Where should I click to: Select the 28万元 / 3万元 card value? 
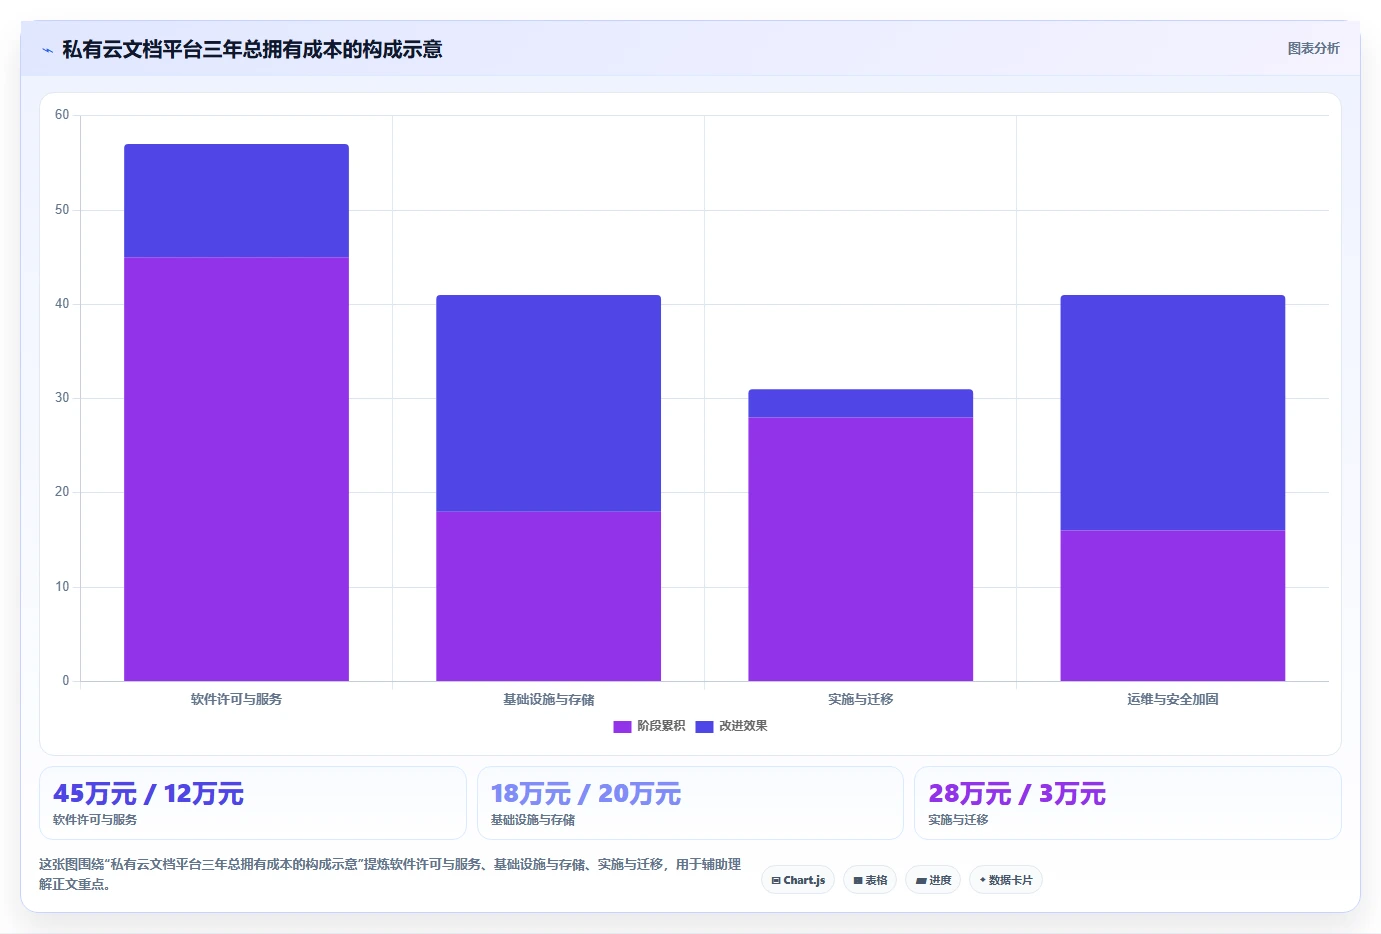coord(1017,794)
